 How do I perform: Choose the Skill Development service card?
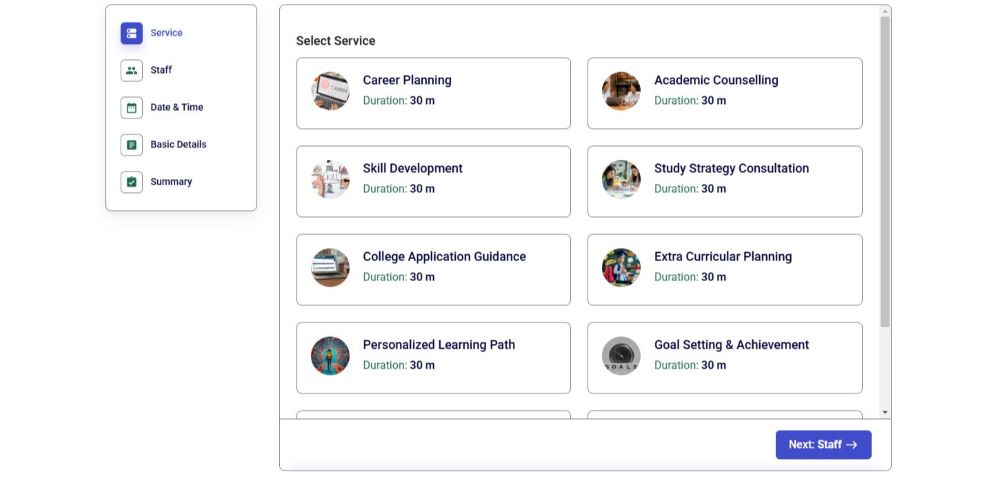click(433, 181)
